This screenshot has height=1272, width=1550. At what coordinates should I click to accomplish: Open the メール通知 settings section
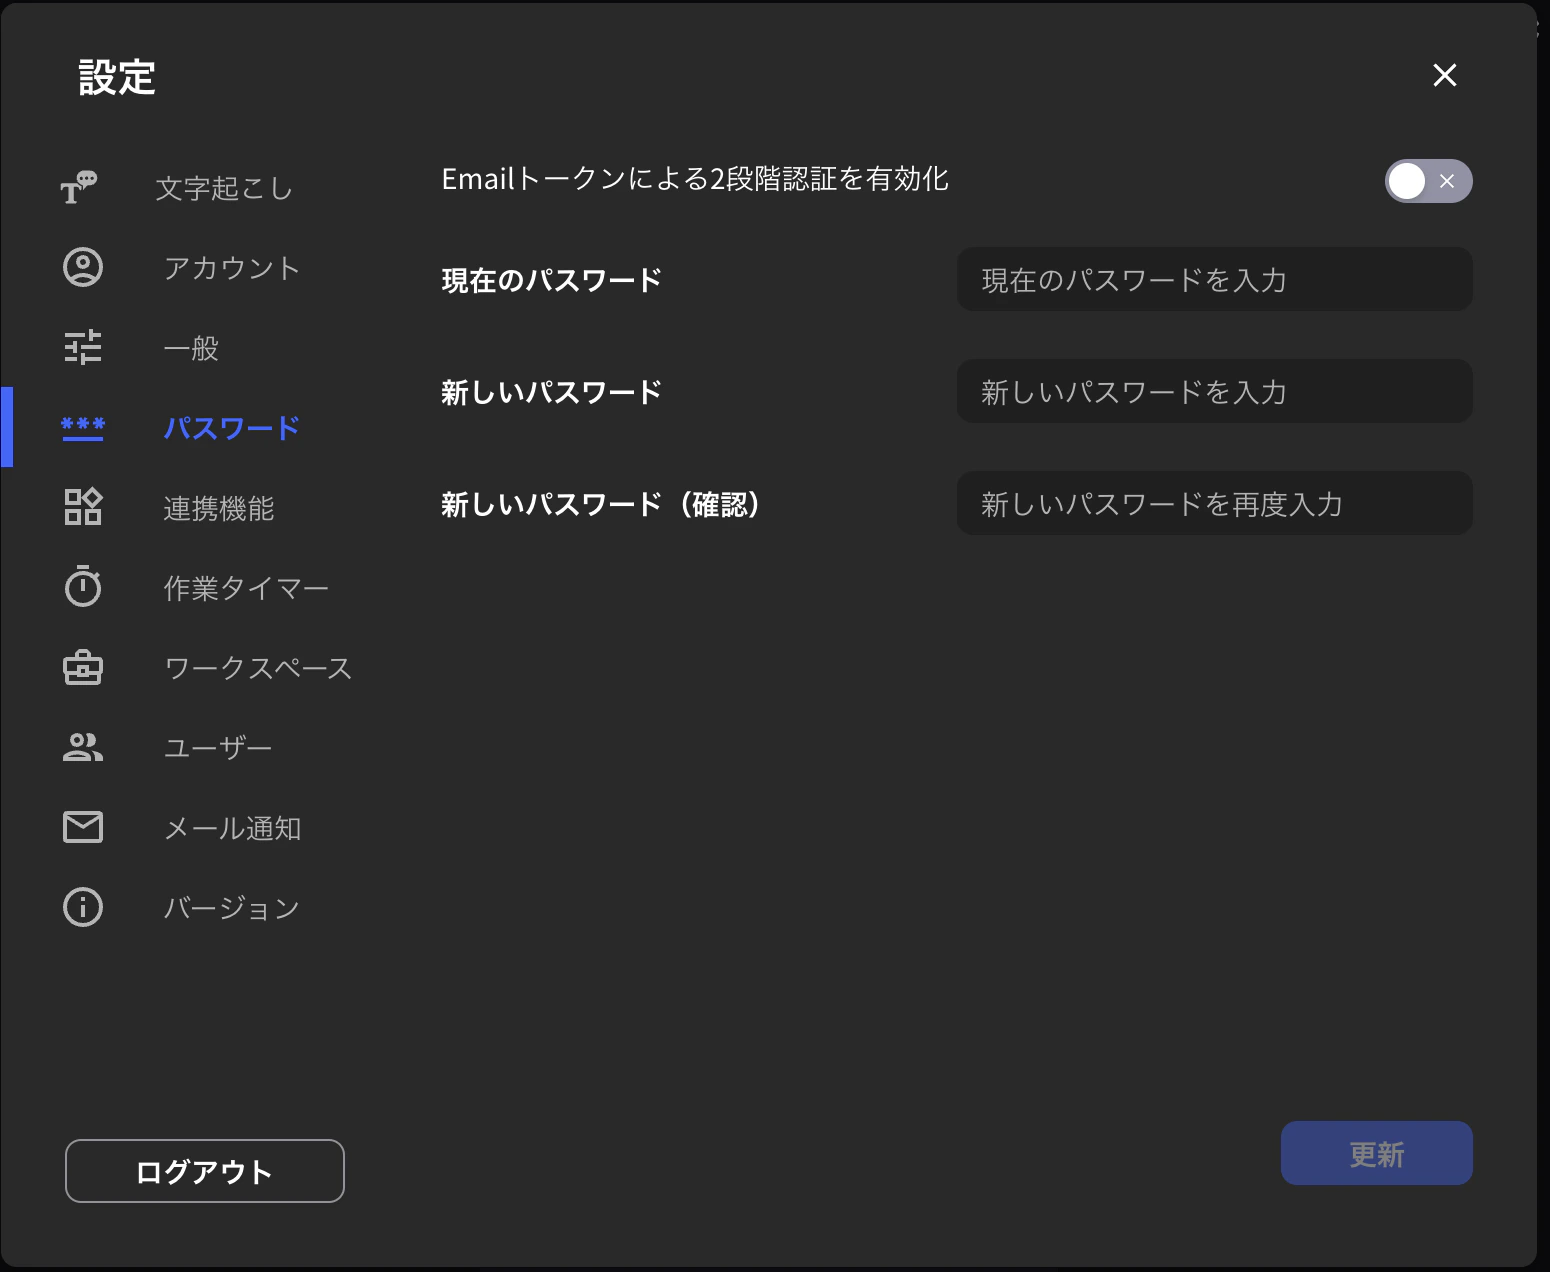[232, 827]
